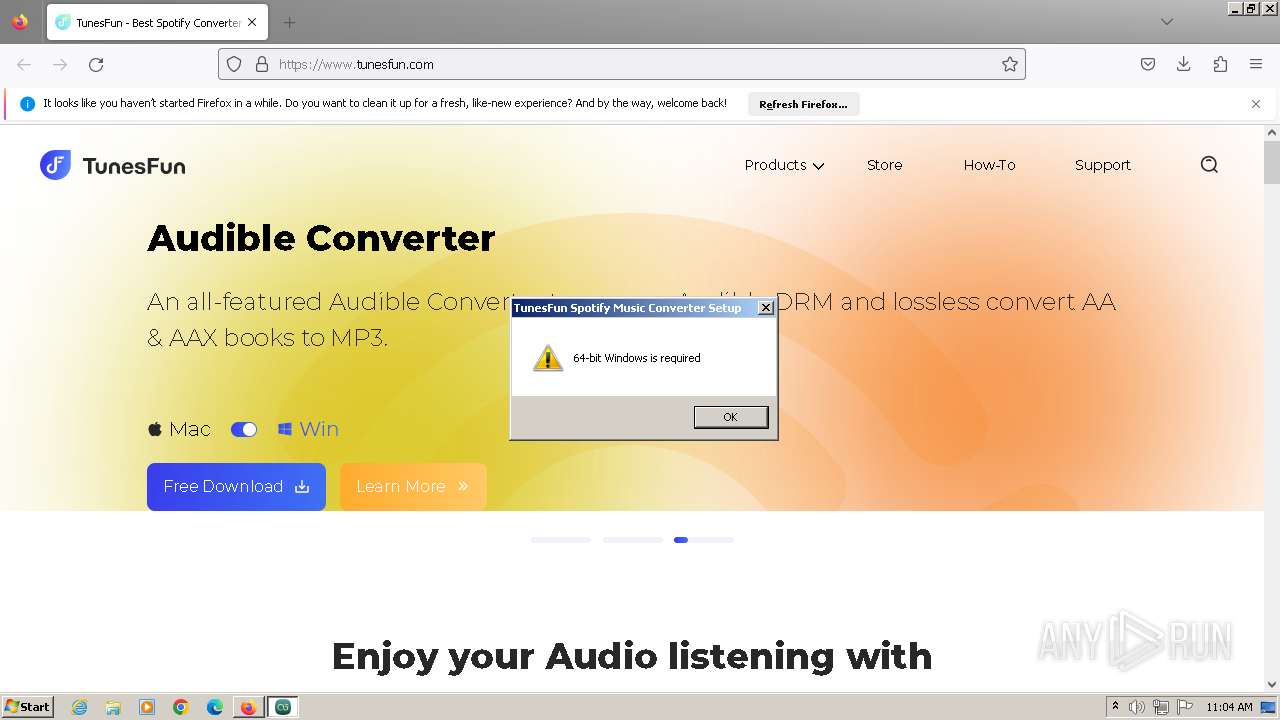1280x720 pixels.
Task: Open the Firefox downloads icon
Action: [x=1184, y=64]
